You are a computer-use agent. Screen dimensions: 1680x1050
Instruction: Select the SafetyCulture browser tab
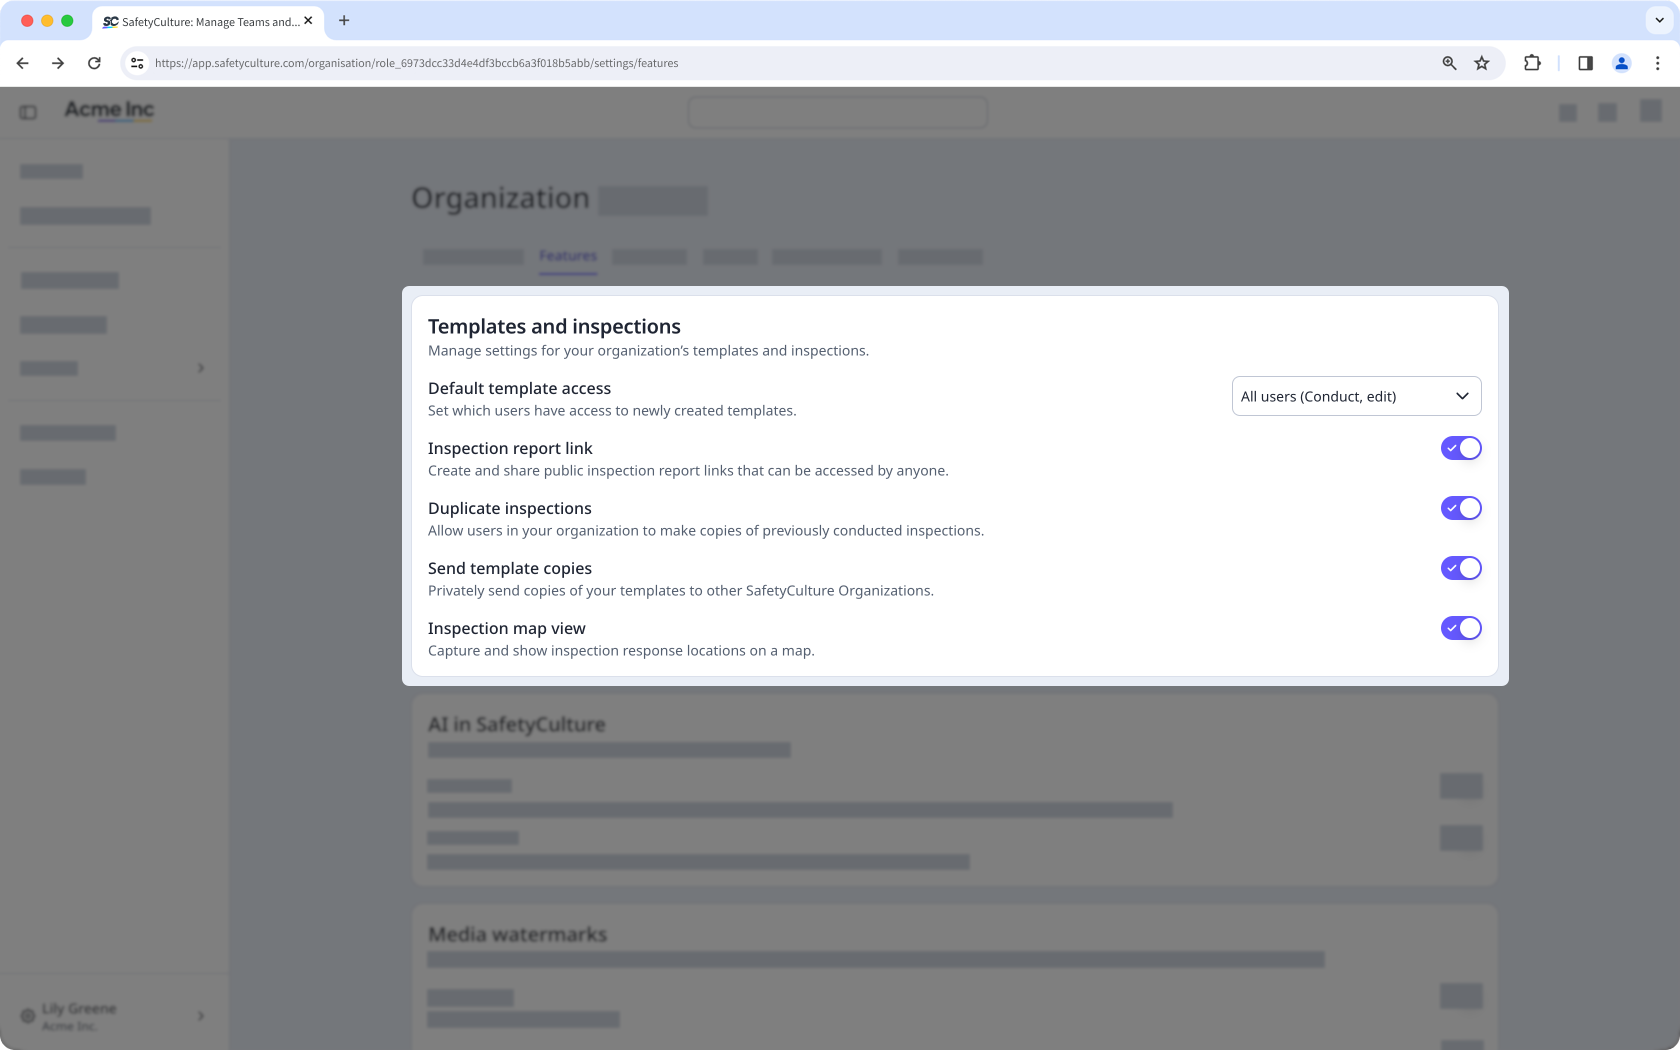(x=208, y=21)
